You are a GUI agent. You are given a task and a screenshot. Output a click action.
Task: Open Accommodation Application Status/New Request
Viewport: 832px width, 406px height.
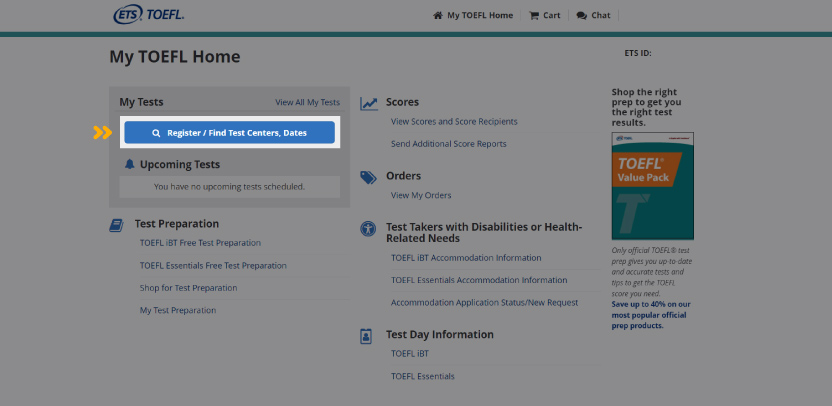(484, 303)
